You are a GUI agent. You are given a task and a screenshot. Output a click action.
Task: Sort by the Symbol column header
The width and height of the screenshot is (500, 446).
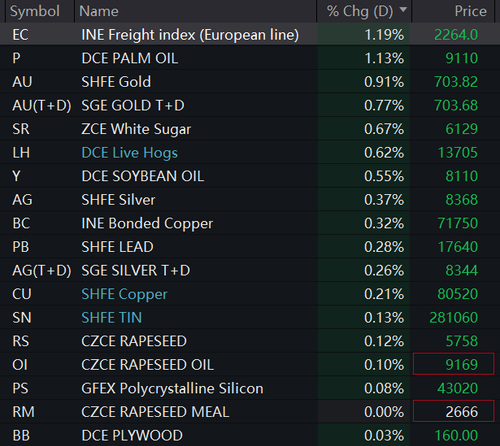35,11
